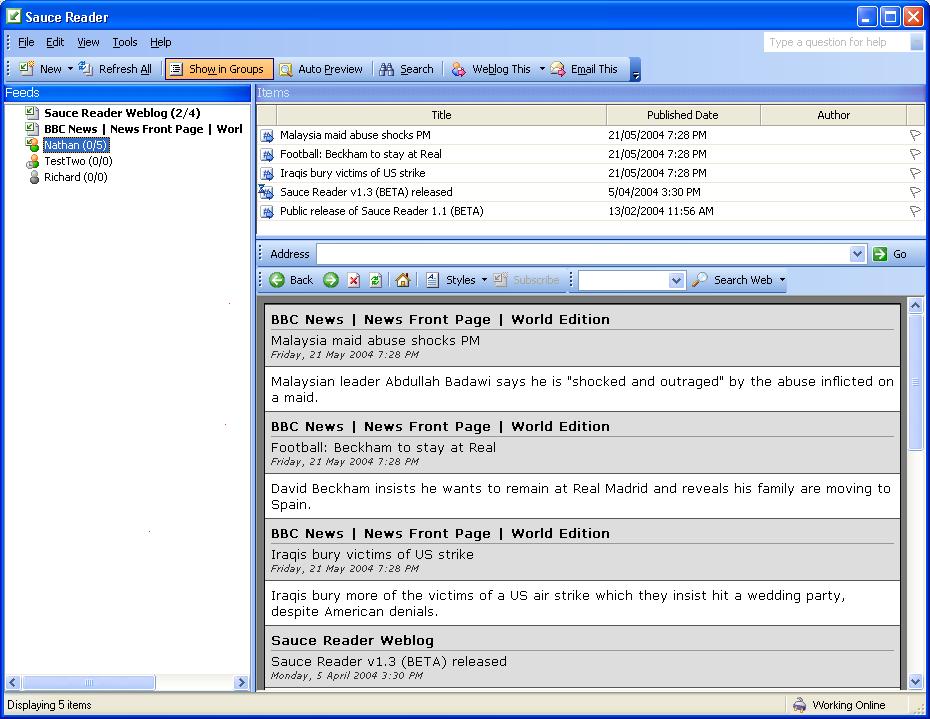Viewport: 930px width, 719px height.
Task: Click the BBC News feed icon
Action: tap(32, 128)
